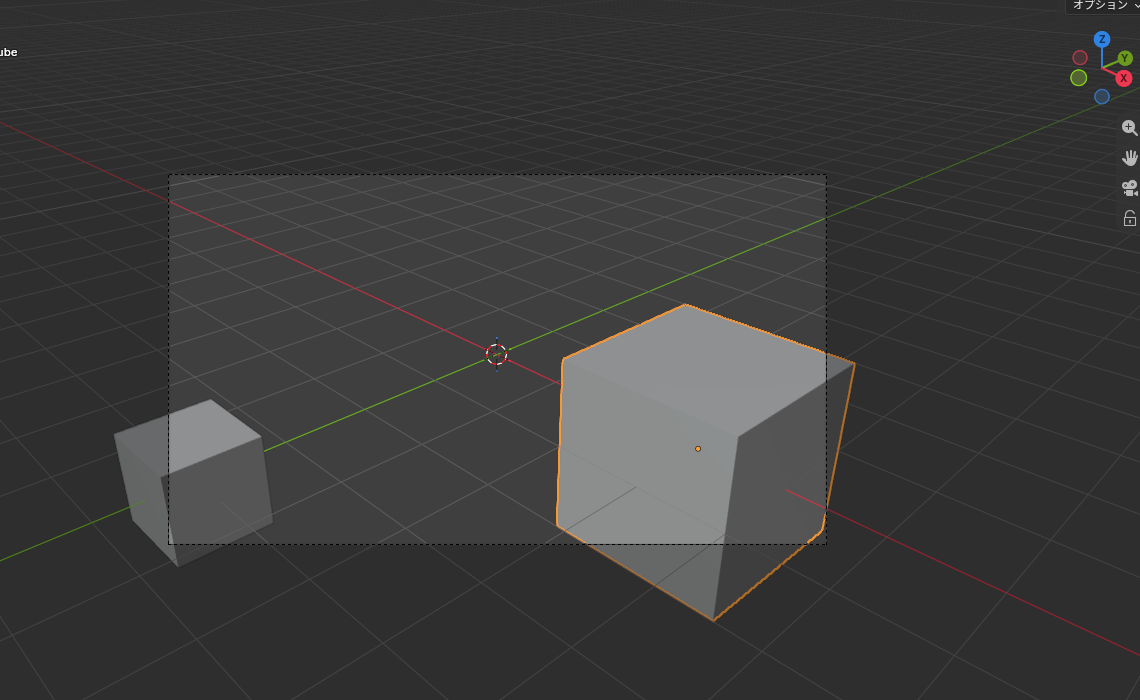Toggle the open padlock view lock icon

point(1129,218)
